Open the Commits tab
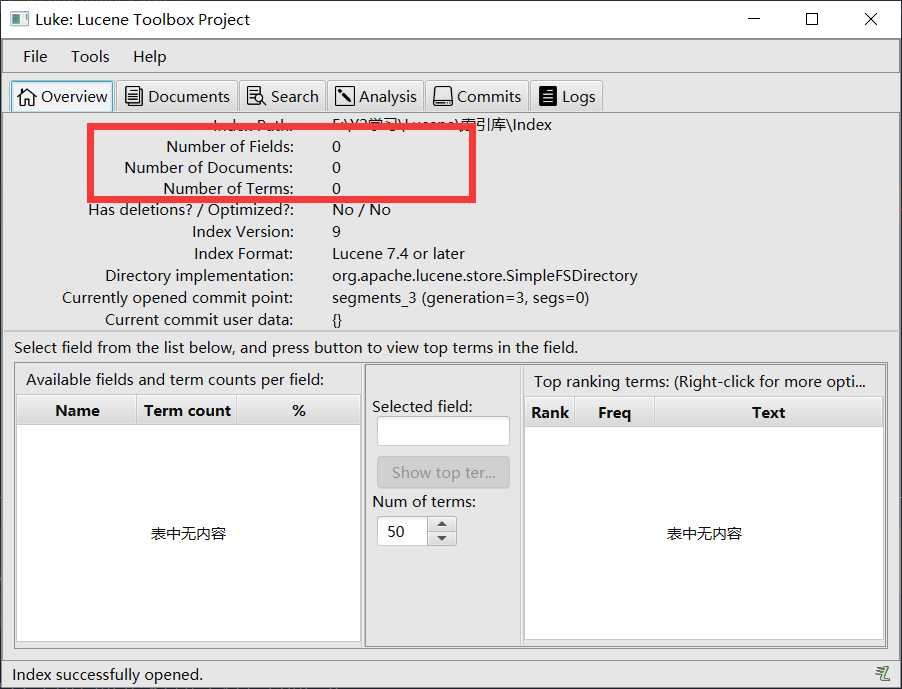This screenshot has height=689, width=902. point(477,96)
